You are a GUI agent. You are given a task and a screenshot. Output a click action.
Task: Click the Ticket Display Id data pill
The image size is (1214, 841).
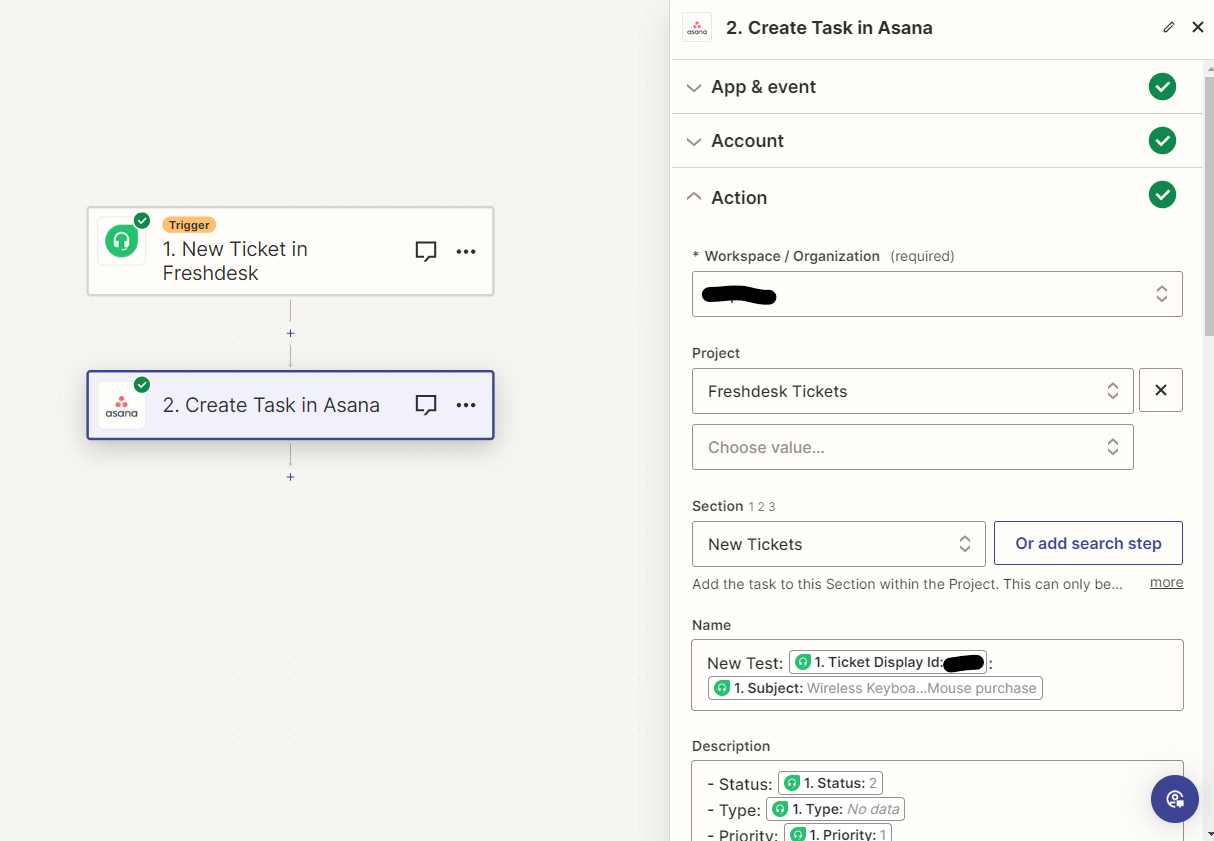tap(888, 662)
